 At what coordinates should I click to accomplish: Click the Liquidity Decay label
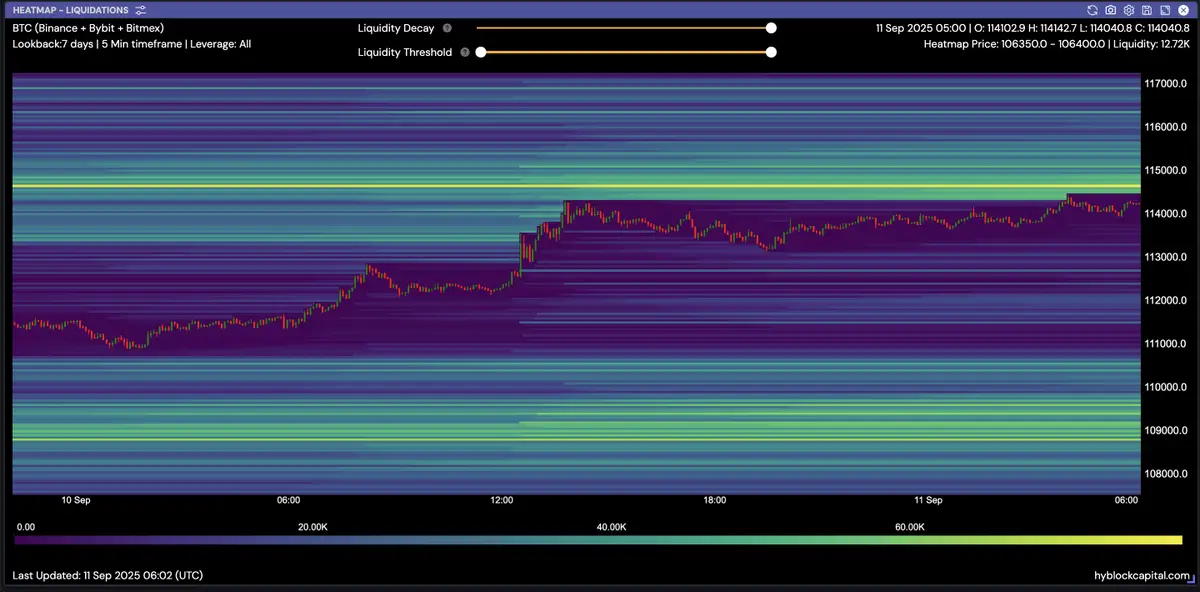(x=396, y=29)
